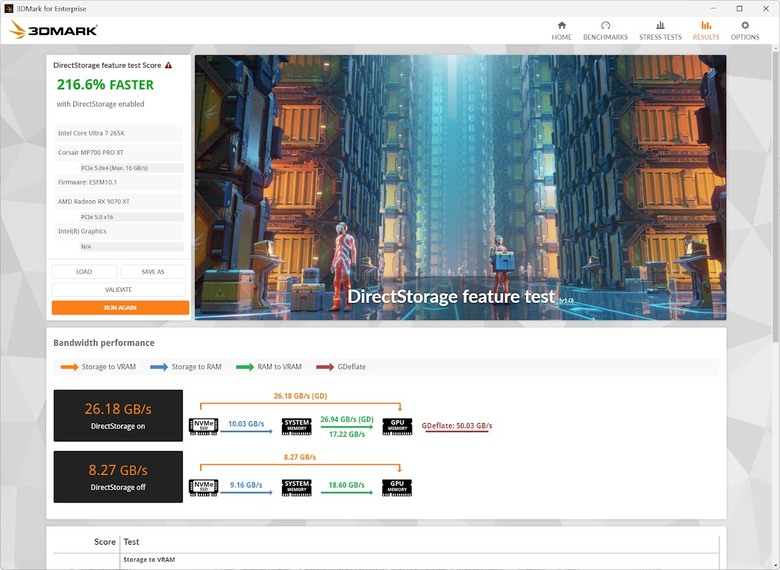Screen dimensions: 780x570
Task: Click the 3DMark app icon in title bar
Action: (x=8, y=8)
